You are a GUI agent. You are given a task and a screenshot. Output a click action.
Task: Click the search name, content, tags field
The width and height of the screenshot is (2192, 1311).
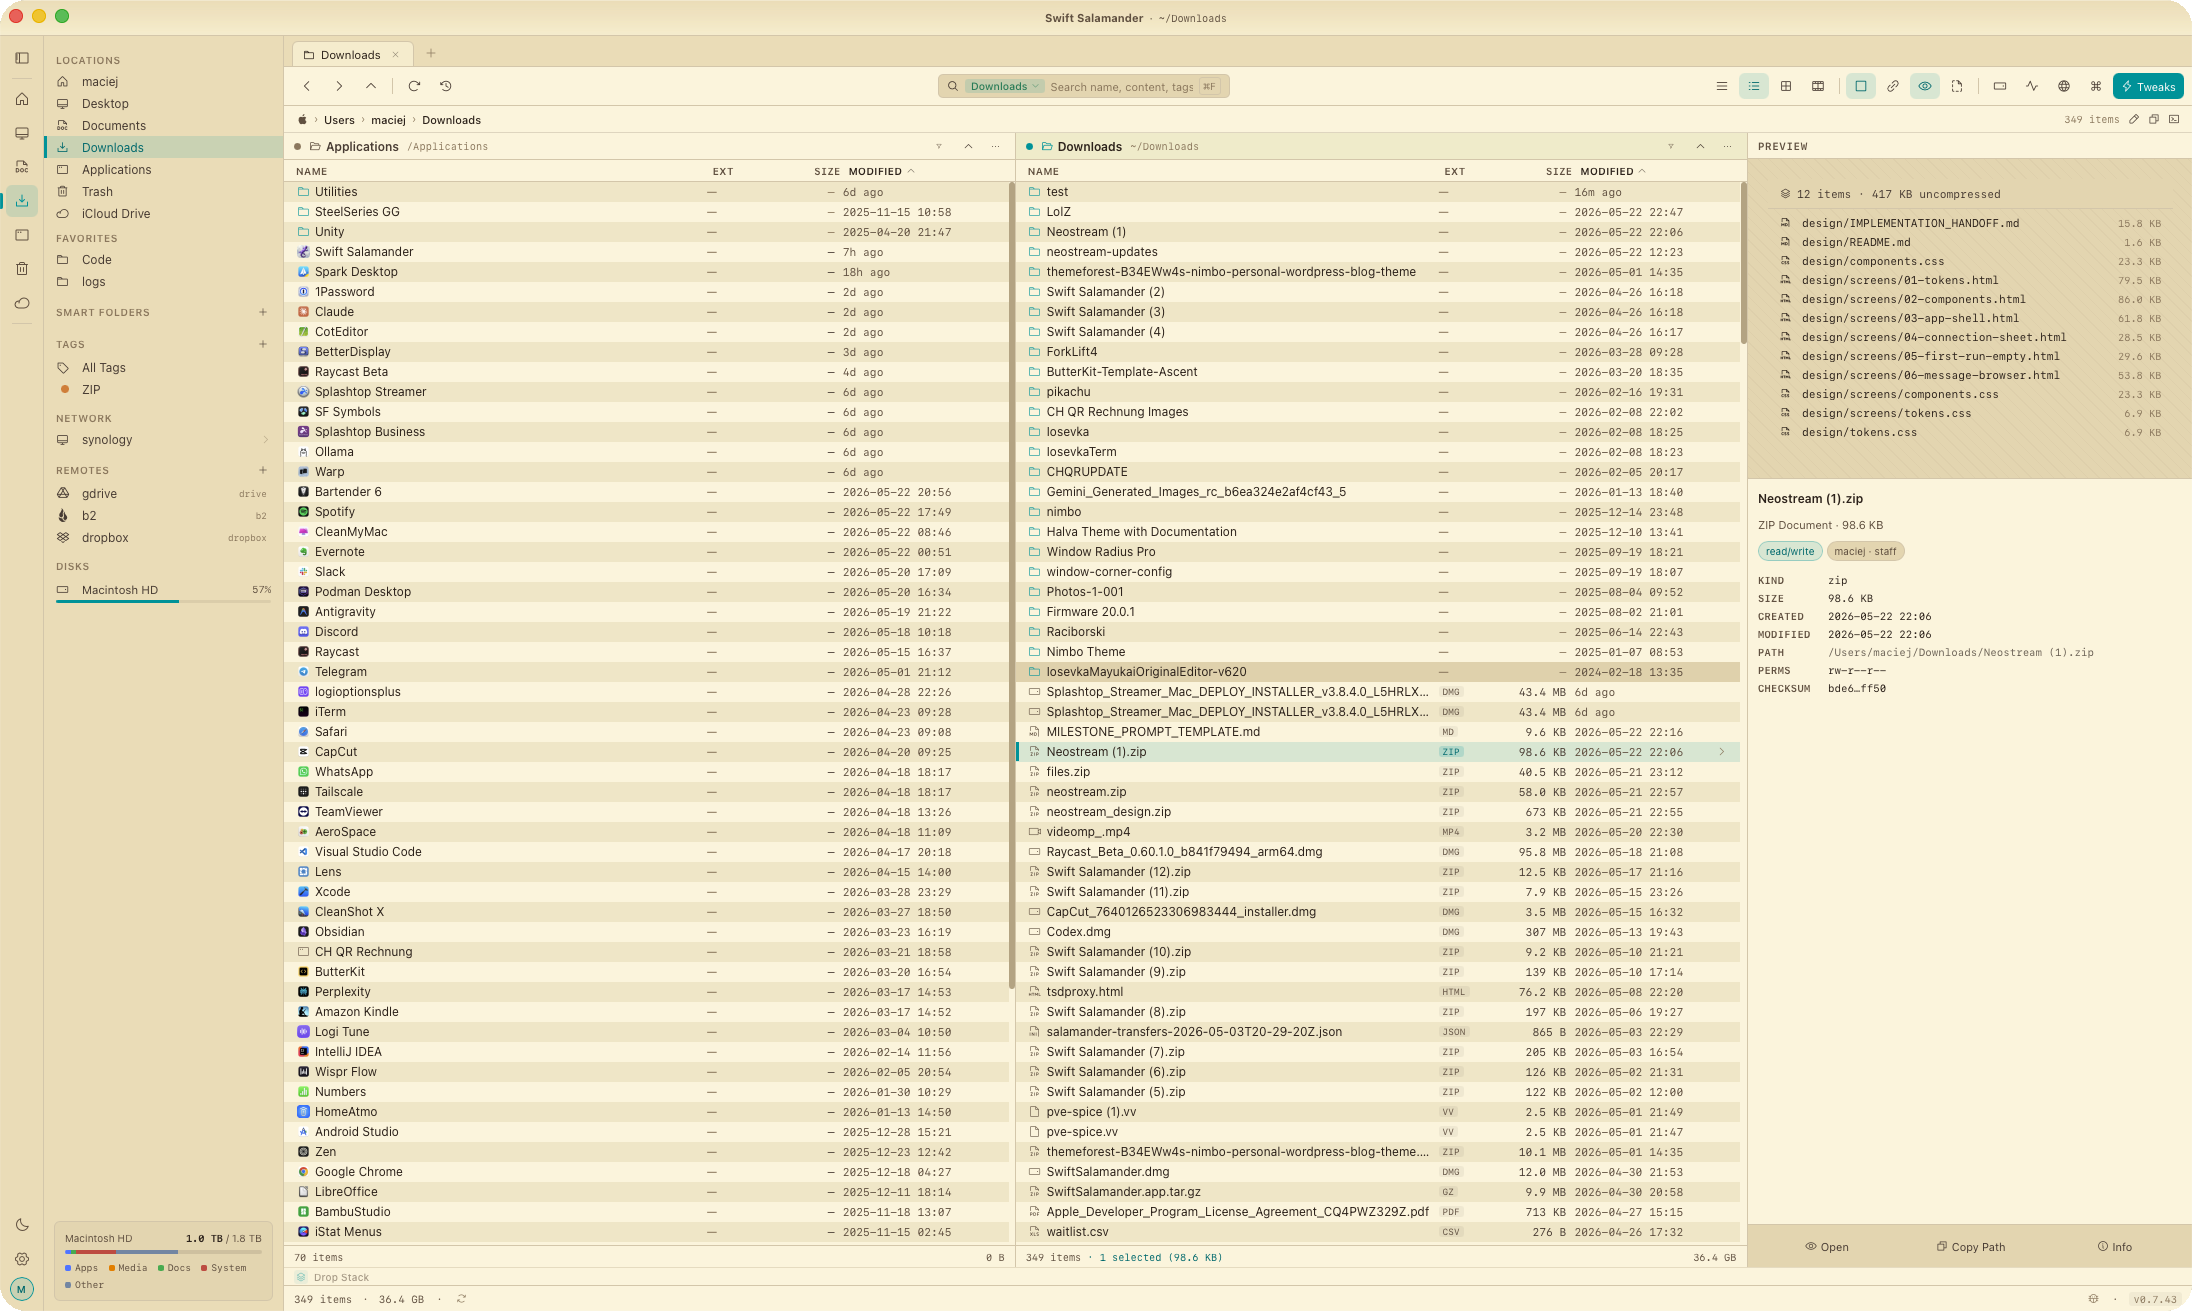tap(1120, 87)
